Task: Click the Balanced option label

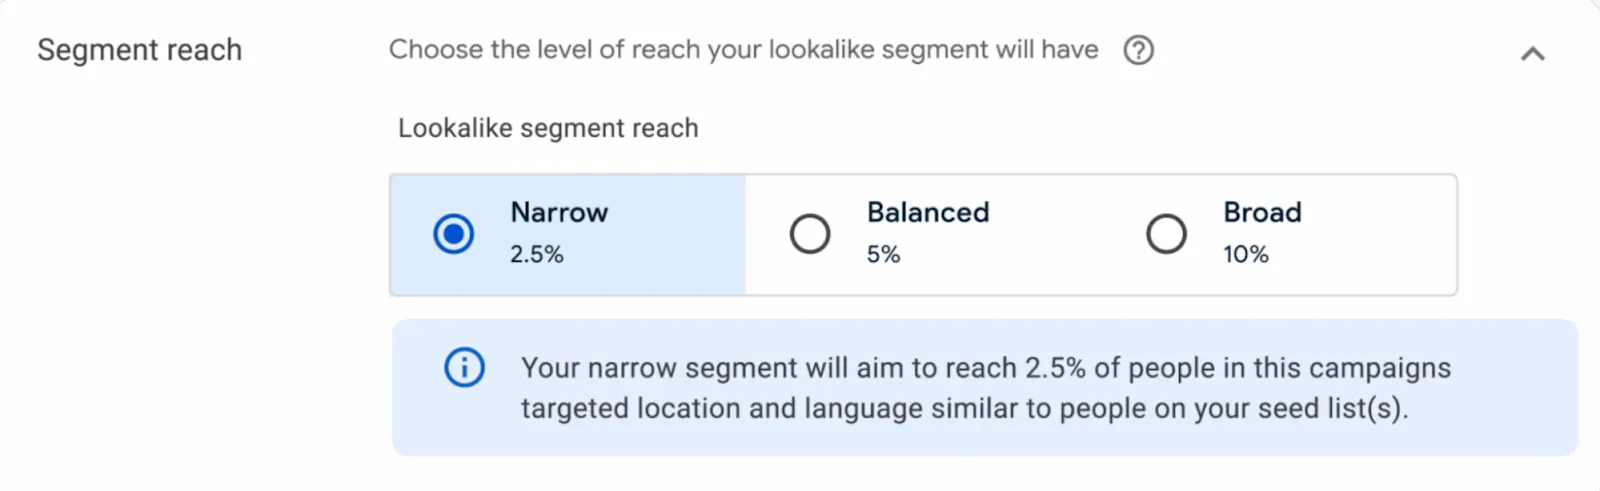Action: (928, 212)
